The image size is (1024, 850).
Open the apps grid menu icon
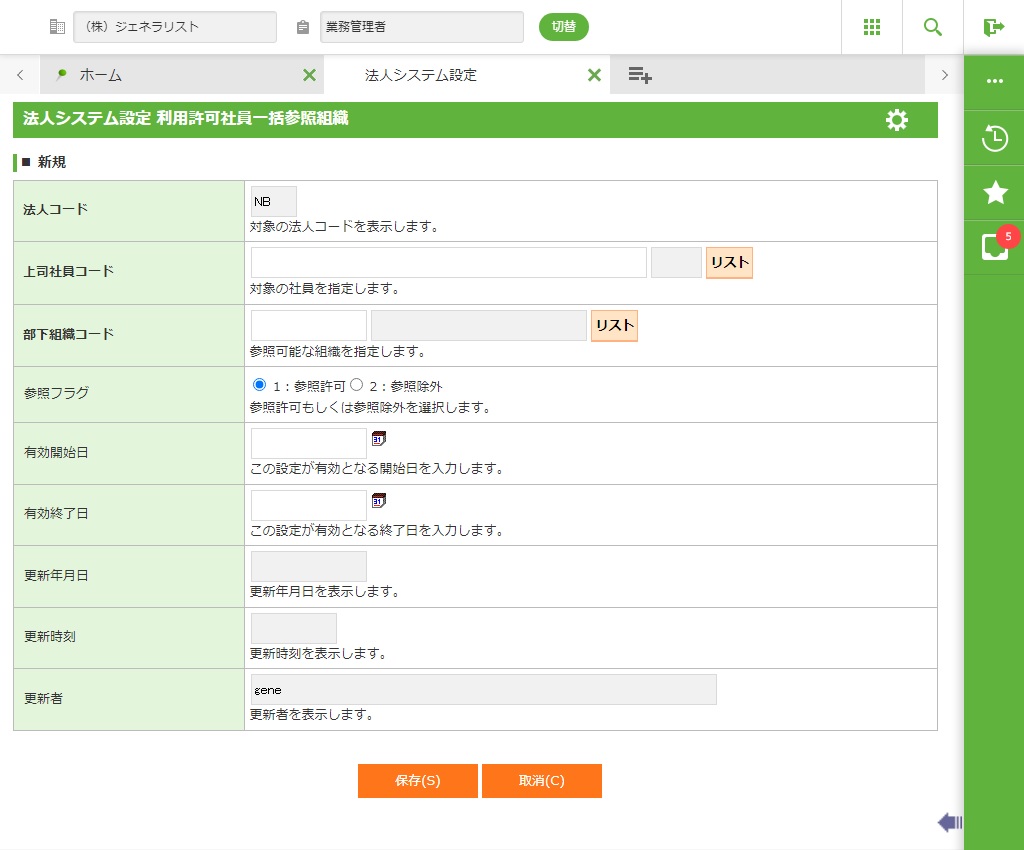coord(871,27)
